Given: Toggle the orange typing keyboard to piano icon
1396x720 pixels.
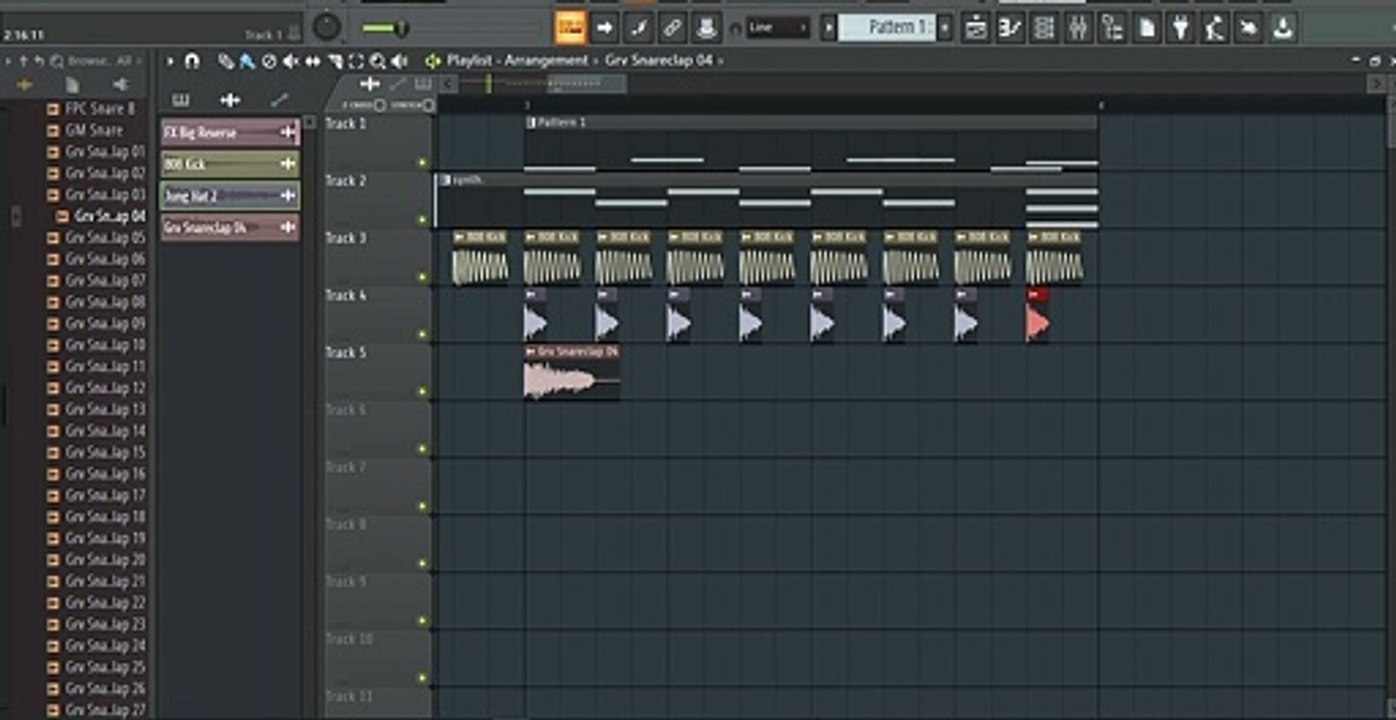Looking at the screenshot, I should click(570, 28).
